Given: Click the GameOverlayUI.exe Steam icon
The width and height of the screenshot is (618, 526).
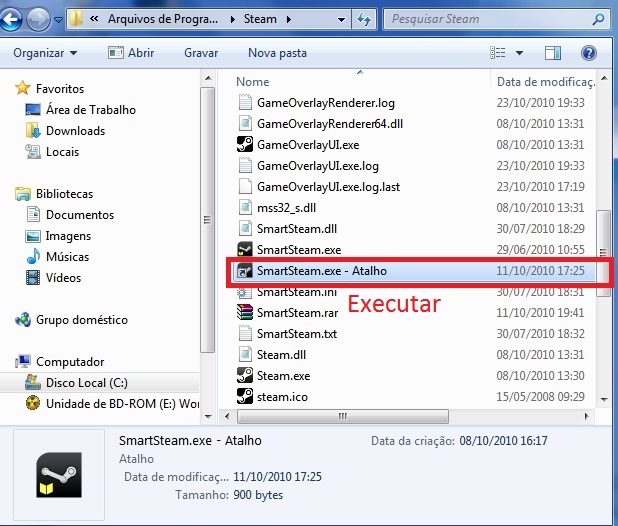Looking at the screenshot, I should [245, 145].
